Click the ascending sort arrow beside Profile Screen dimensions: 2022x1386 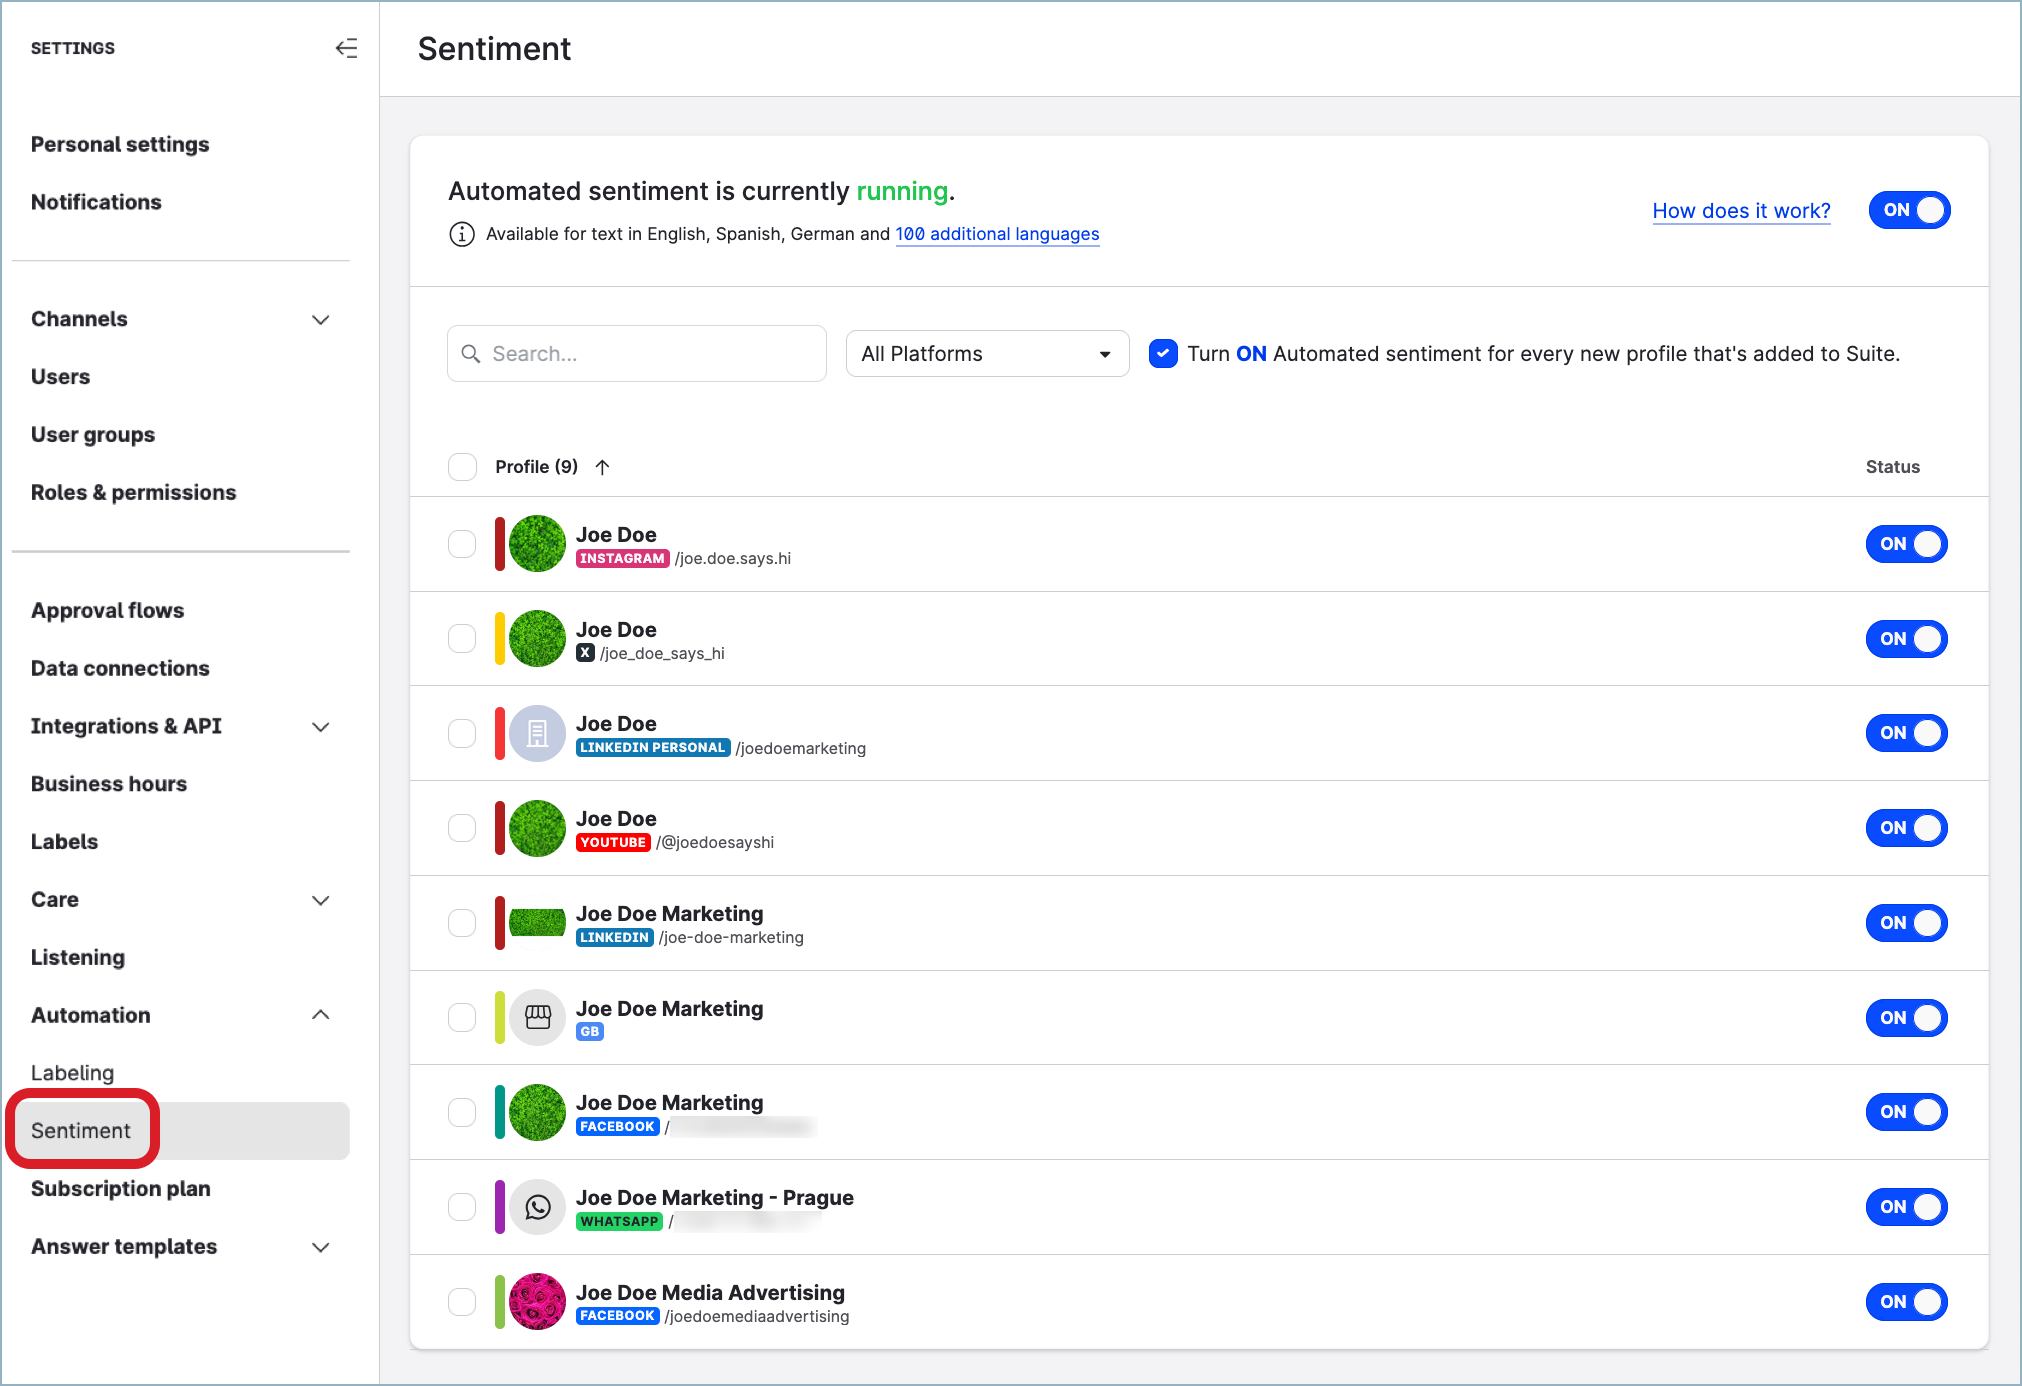click(x=602, y=467)
